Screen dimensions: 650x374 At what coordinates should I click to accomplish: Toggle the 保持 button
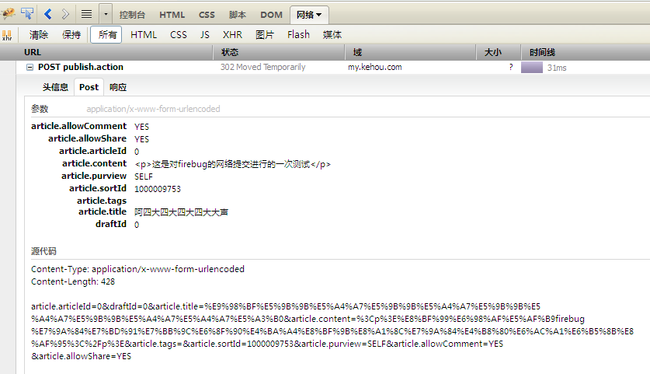point(71,35)
